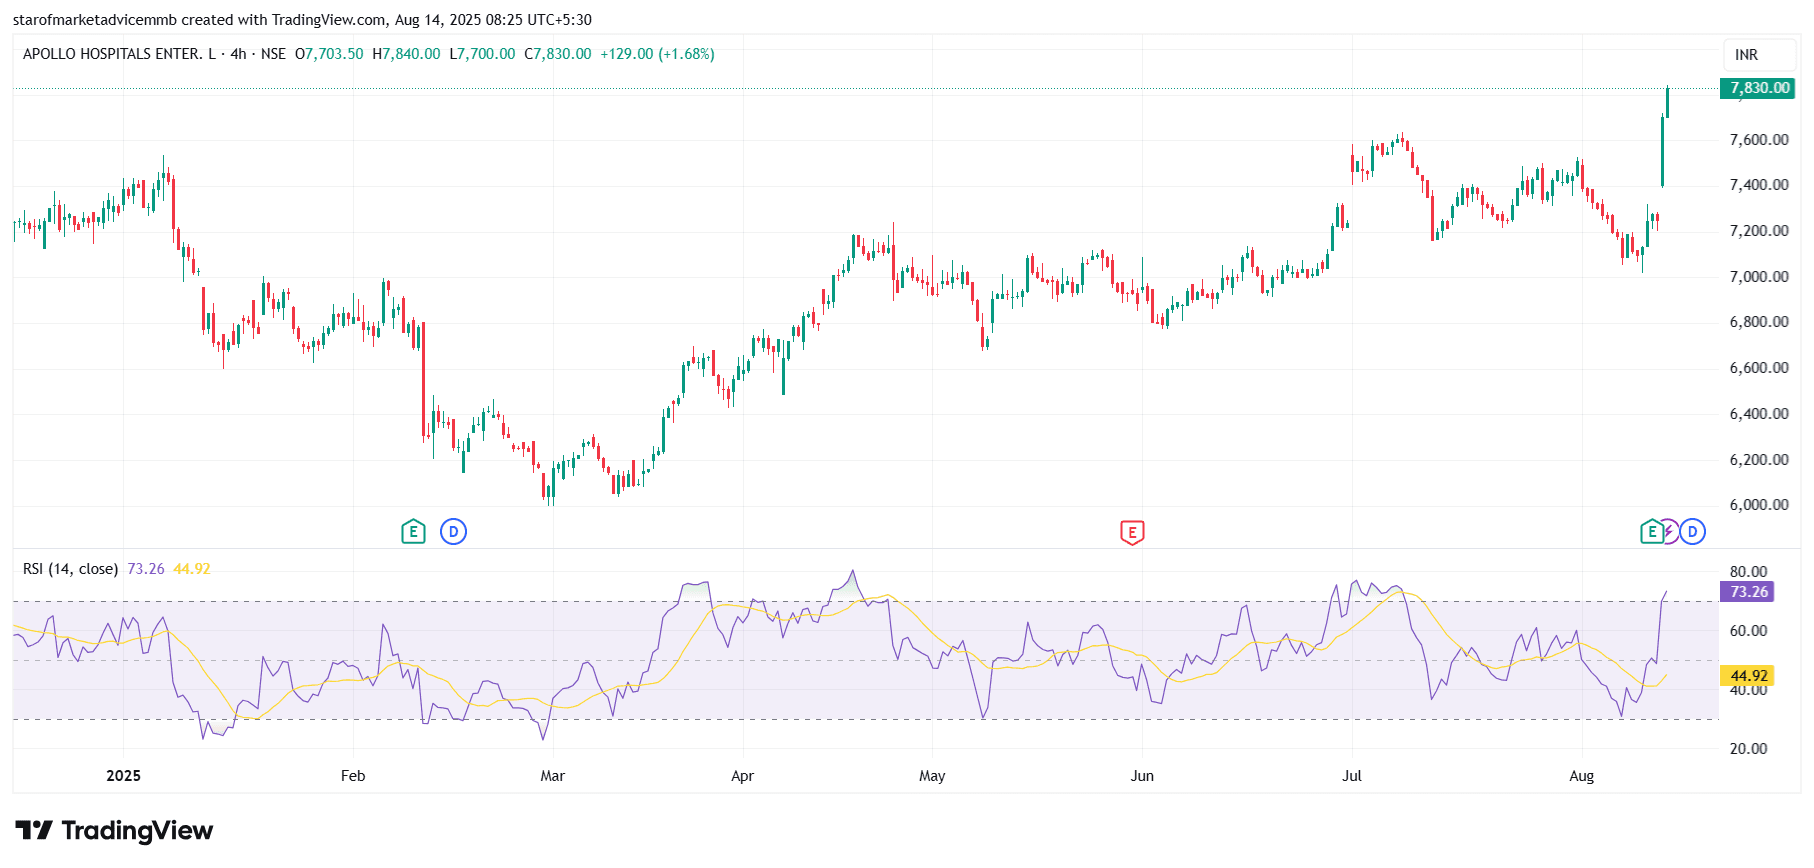Click the APOLLO HOSPITALS ENTER. L symbol title

pos(119,54)
